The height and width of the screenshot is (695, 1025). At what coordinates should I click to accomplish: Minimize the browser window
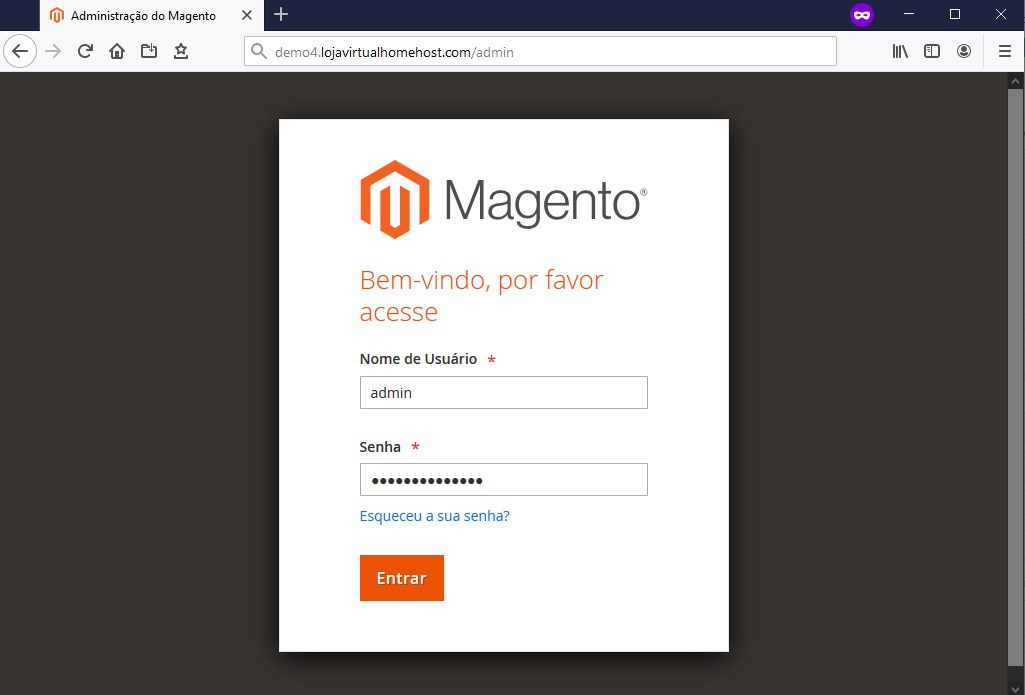(909, 14)
